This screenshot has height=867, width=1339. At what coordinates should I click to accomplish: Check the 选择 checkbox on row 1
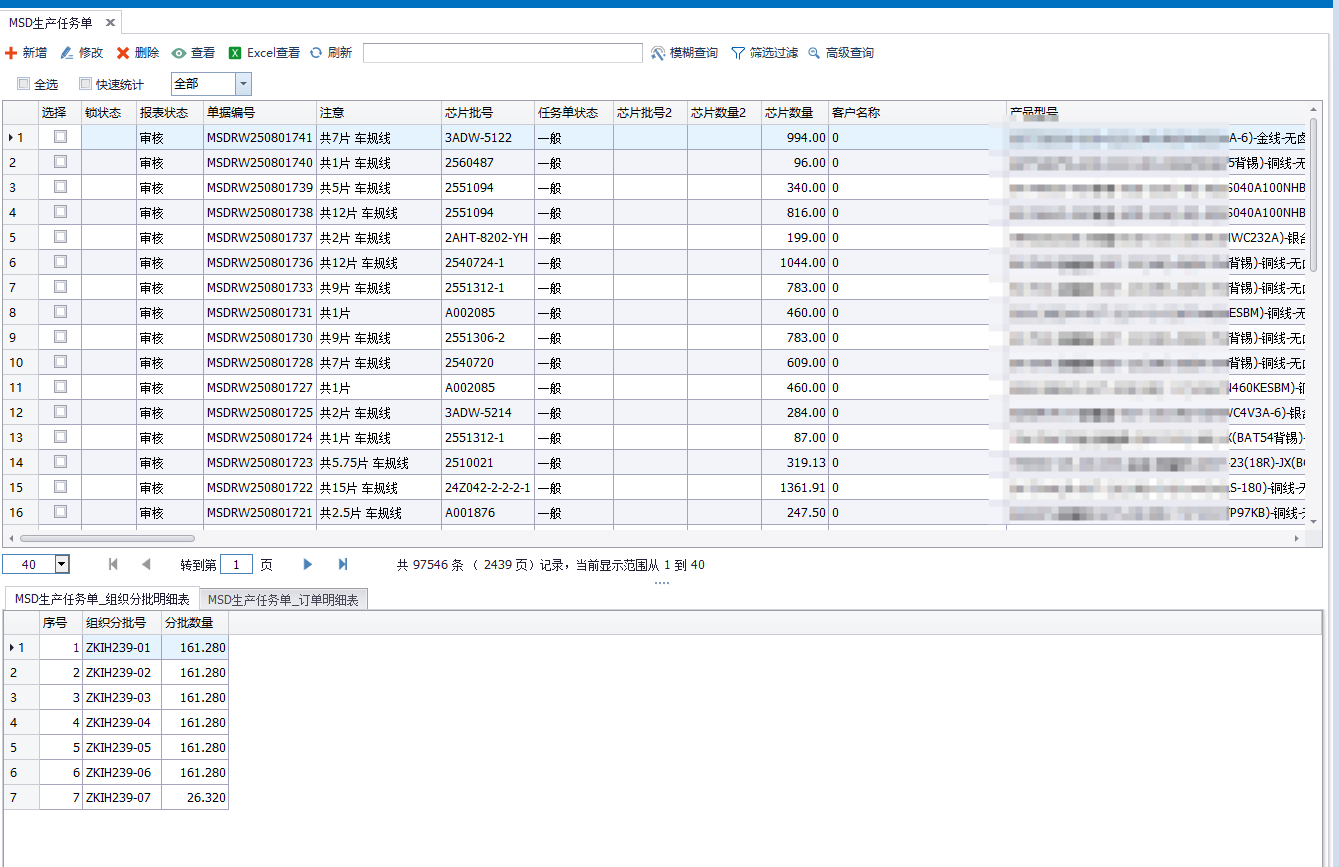[x=60, y=137]
